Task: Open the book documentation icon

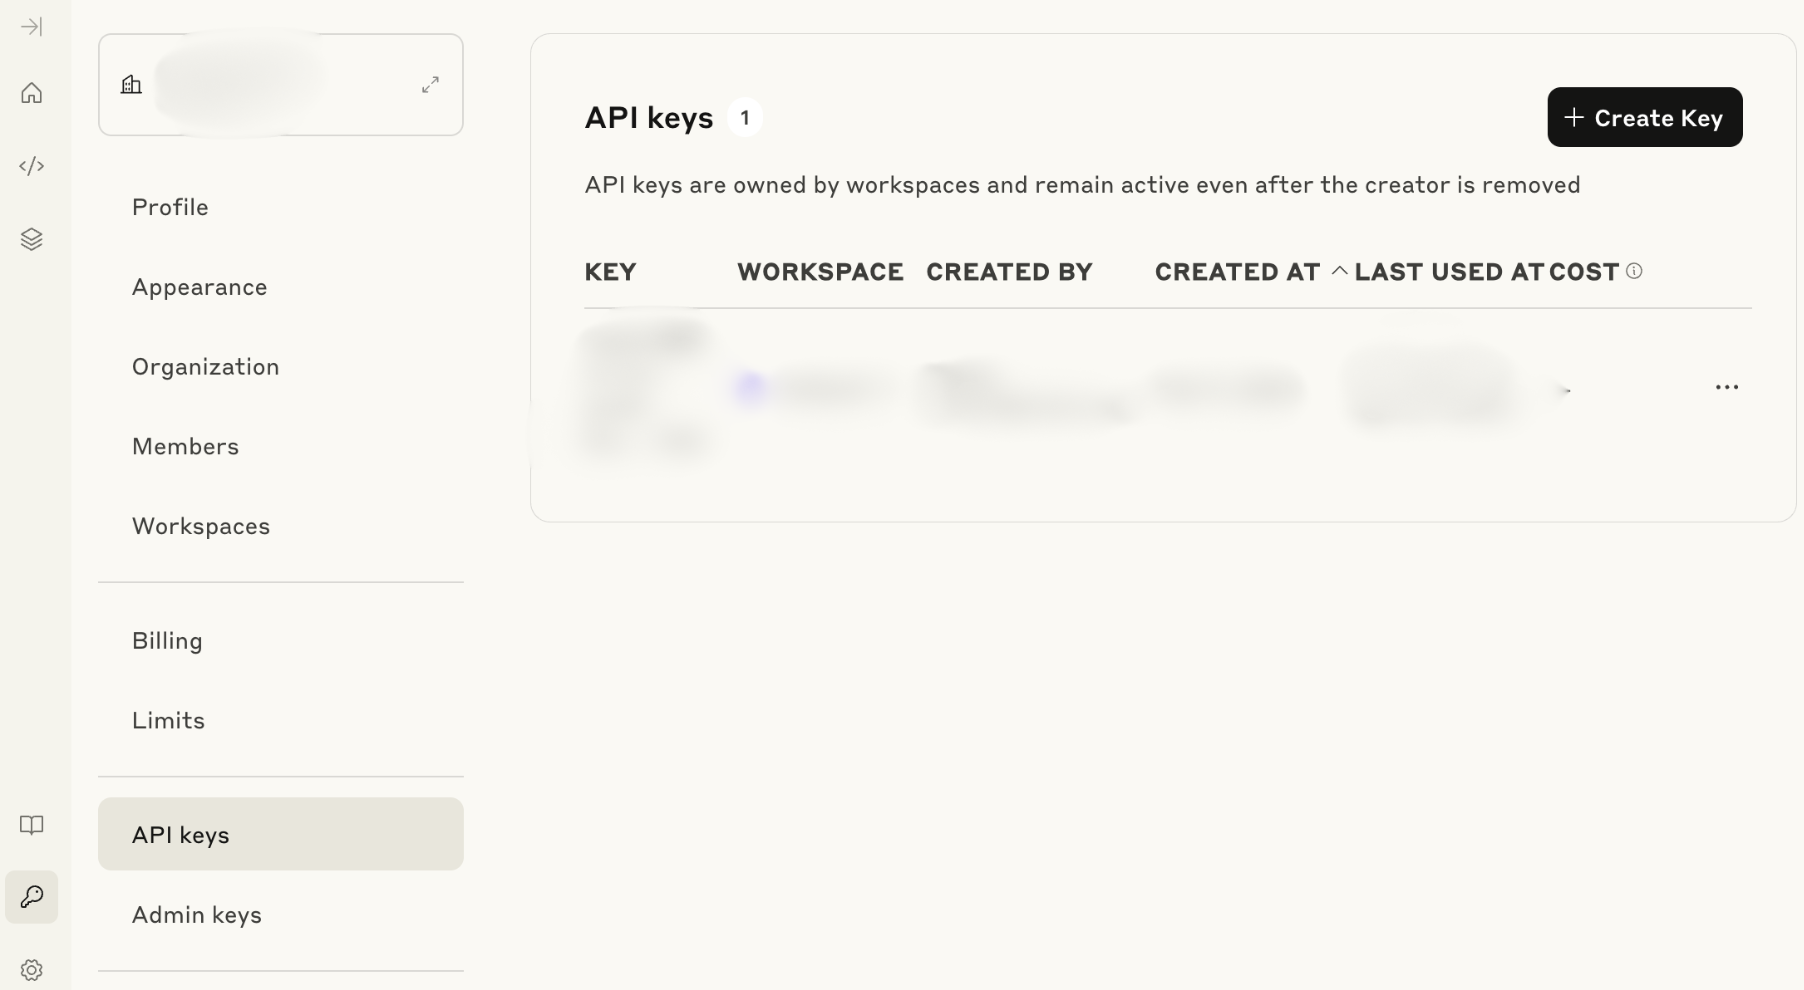Action: click(x=31, y=825)
